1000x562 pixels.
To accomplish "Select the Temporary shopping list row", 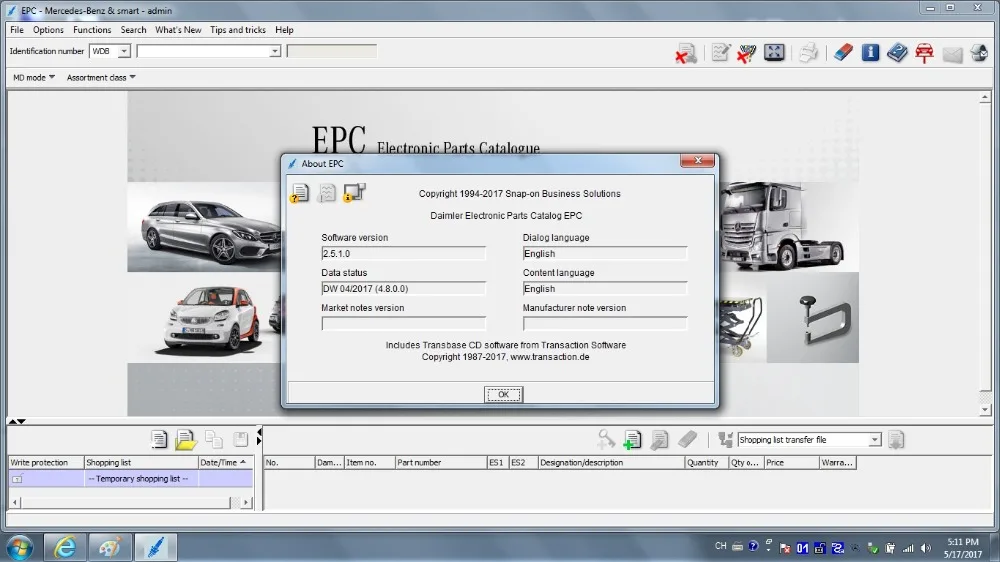I will tap(131, 478).
